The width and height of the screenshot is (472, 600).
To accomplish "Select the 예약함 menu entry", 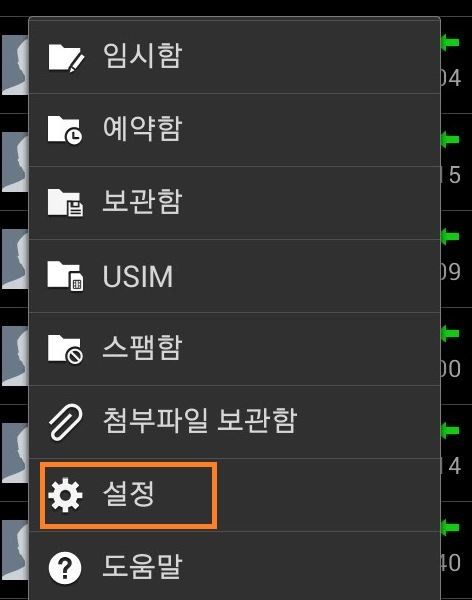I will point(234,130).
